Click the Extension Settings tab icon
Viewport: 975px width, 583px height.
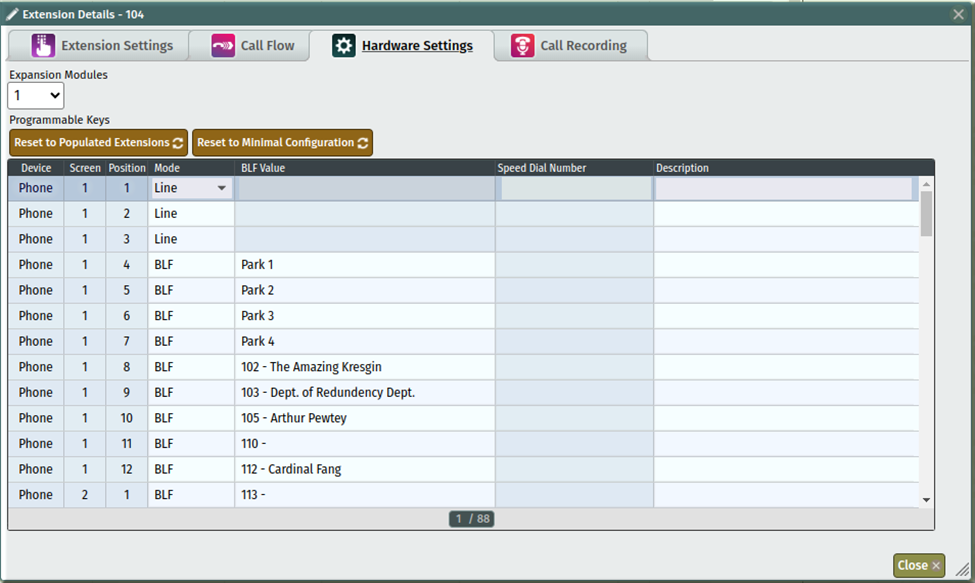[43, 46]
